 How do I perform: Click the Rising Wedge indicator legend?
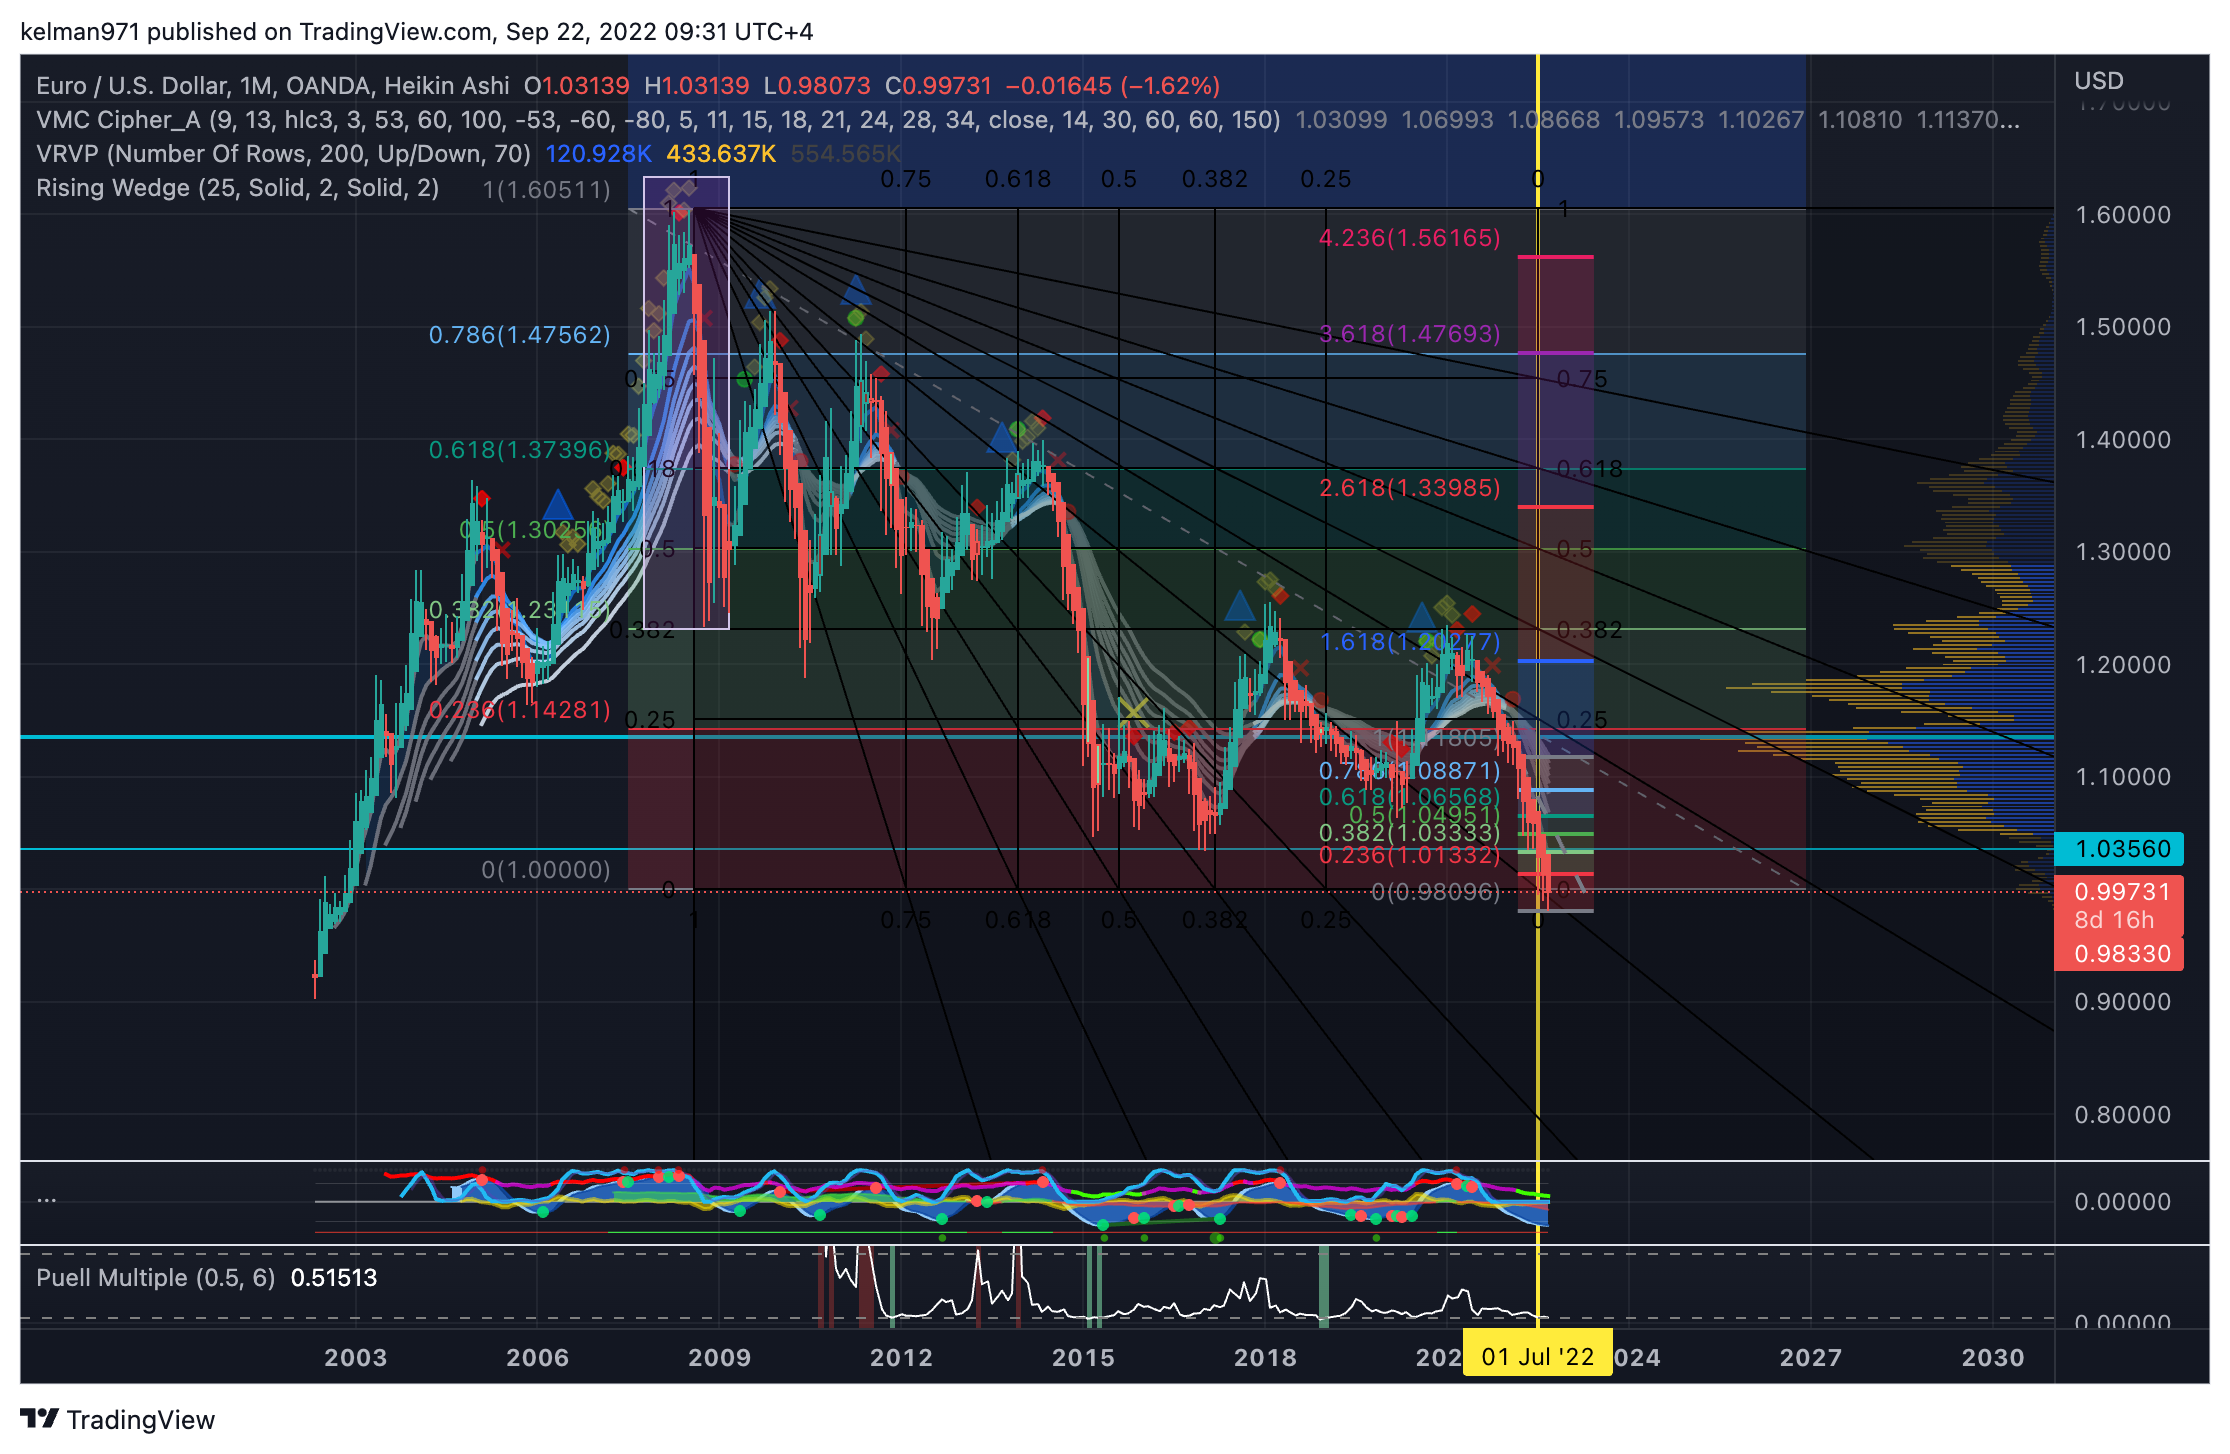[x=237, y=188]
